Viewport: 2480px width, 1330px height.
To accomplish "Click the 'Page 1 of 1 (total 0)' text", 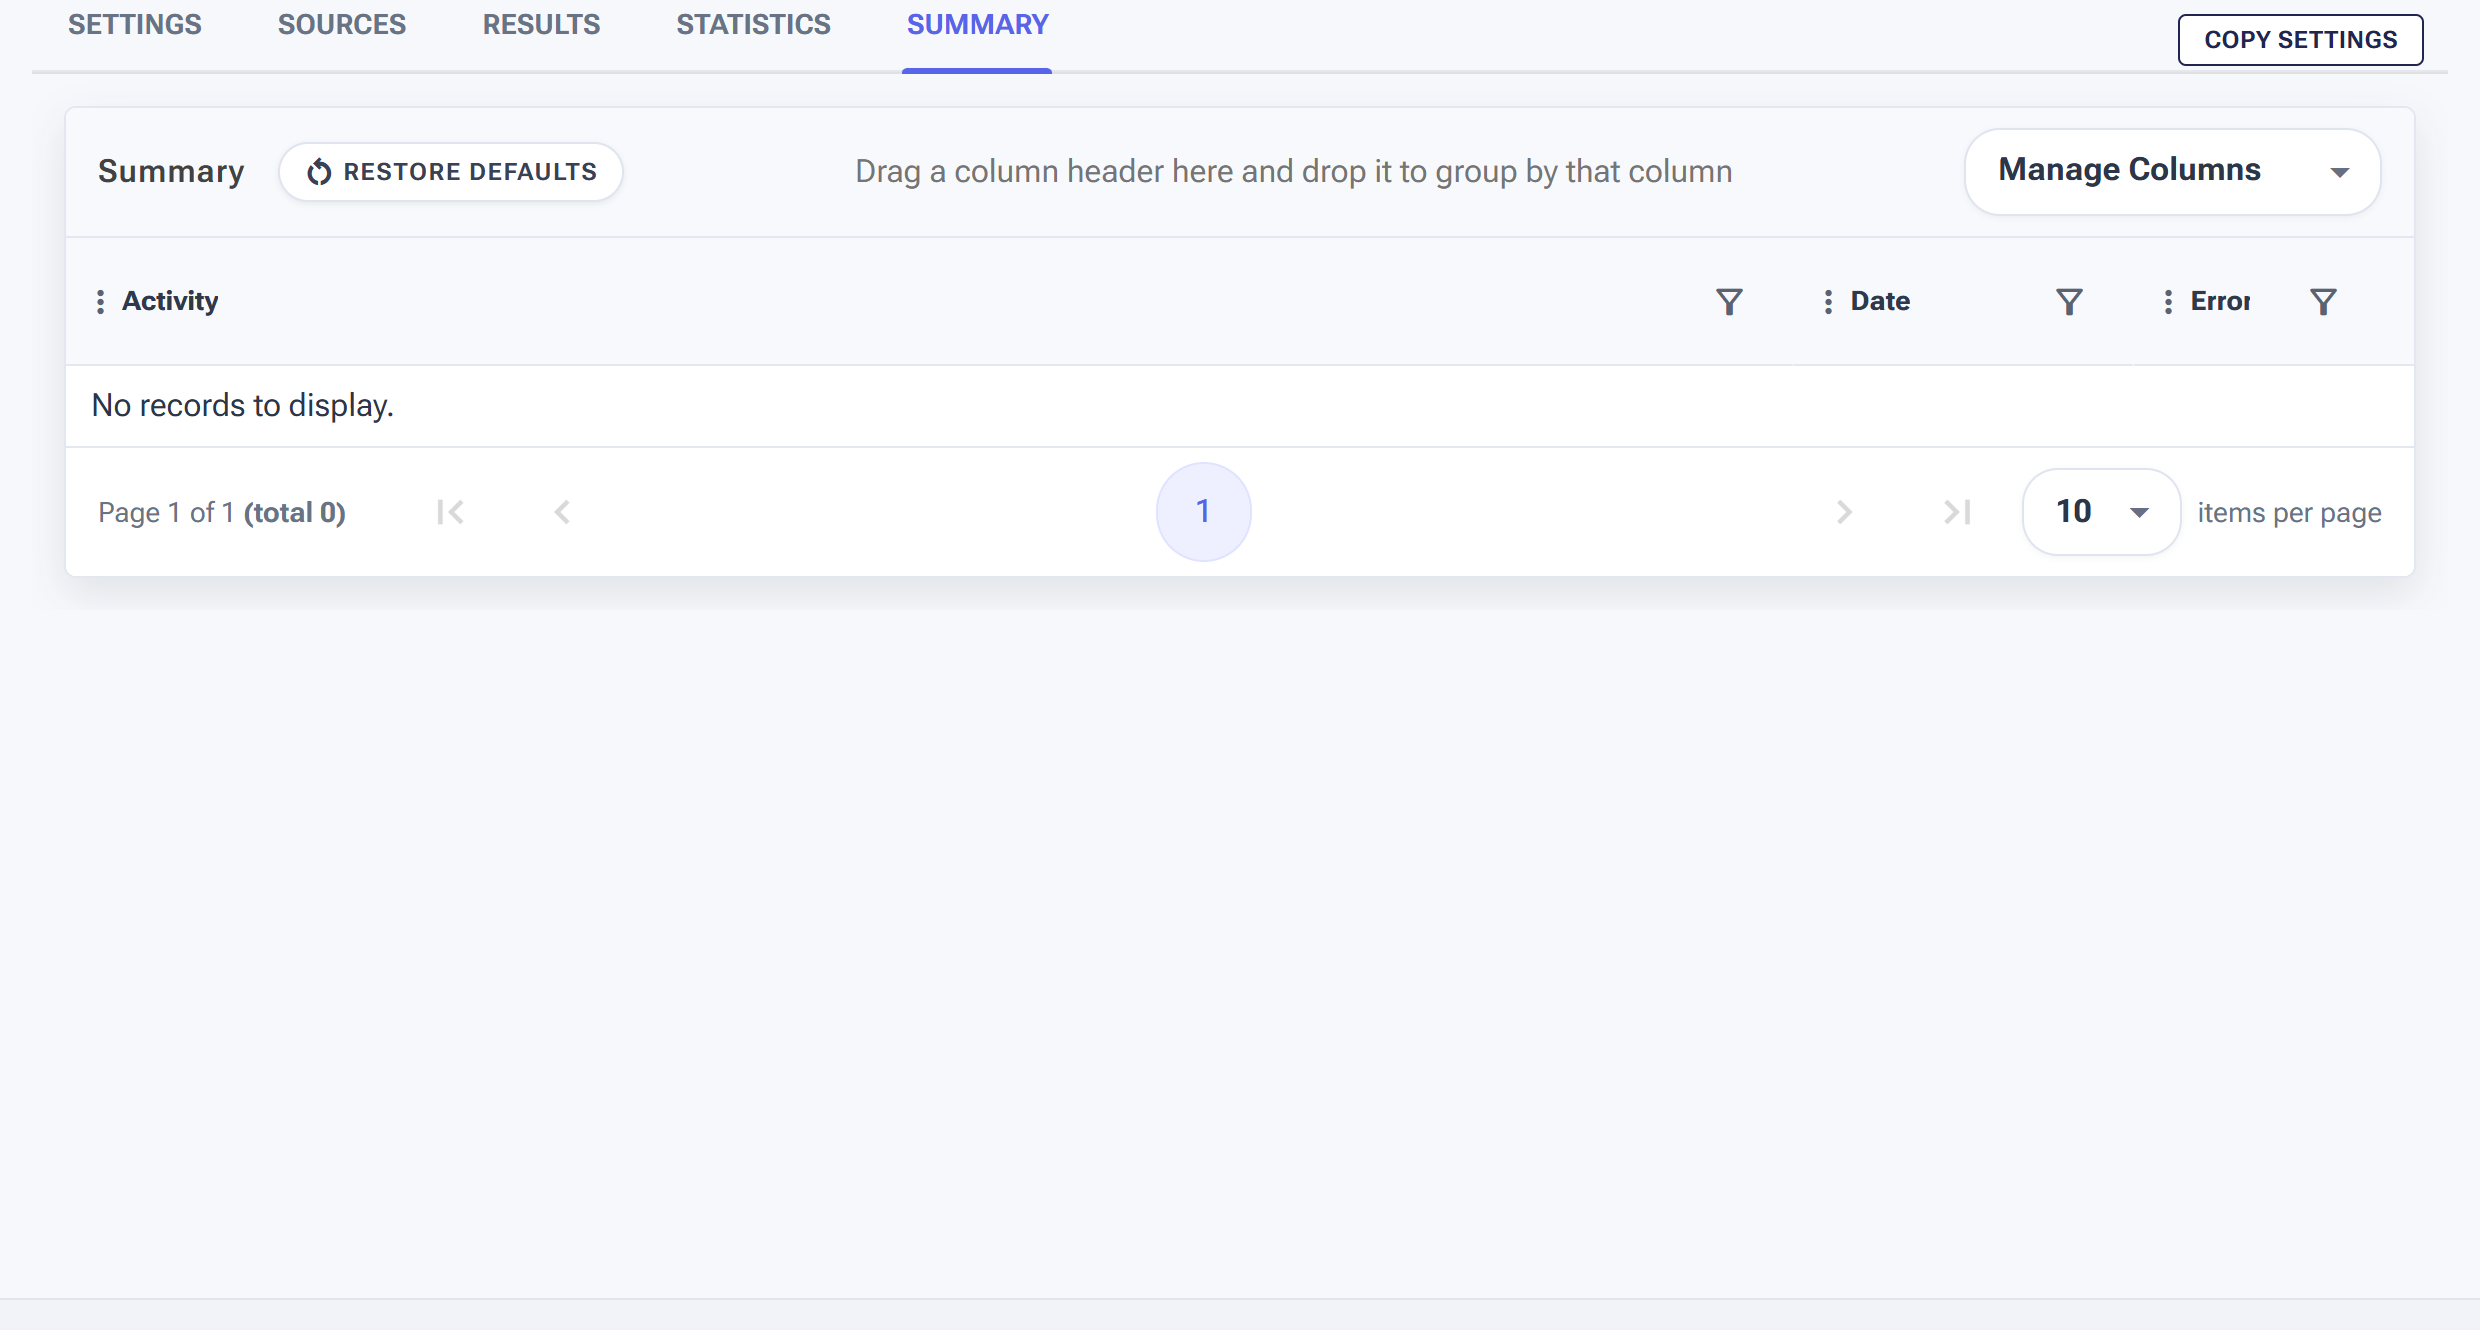I will pos(222,512).
